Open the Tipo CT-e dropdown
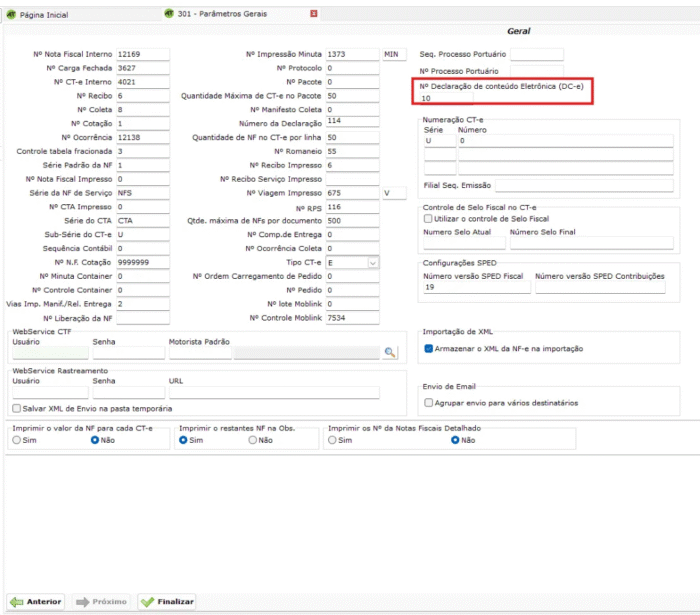 click(373, 262)
